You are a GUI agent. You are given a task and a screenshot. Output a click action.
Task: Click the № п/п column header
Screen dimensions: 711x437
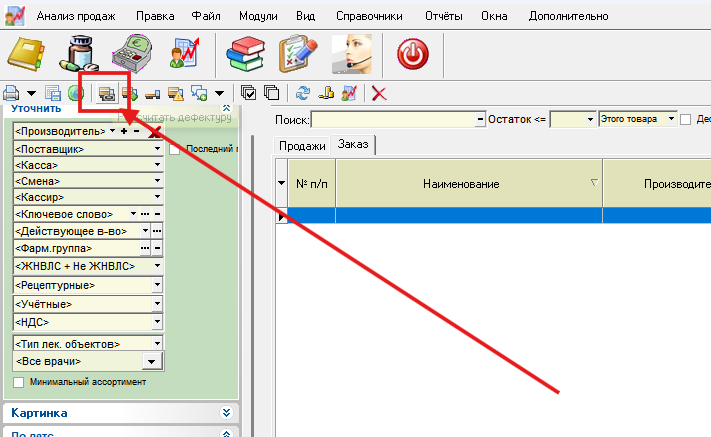pos(312,184)
